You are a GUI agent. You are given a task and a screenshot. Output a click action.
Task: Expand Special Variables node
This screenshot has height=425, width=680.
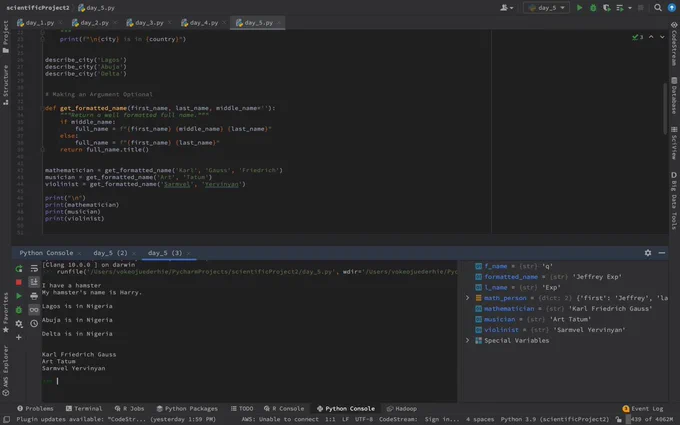click(x=468, y=340)
